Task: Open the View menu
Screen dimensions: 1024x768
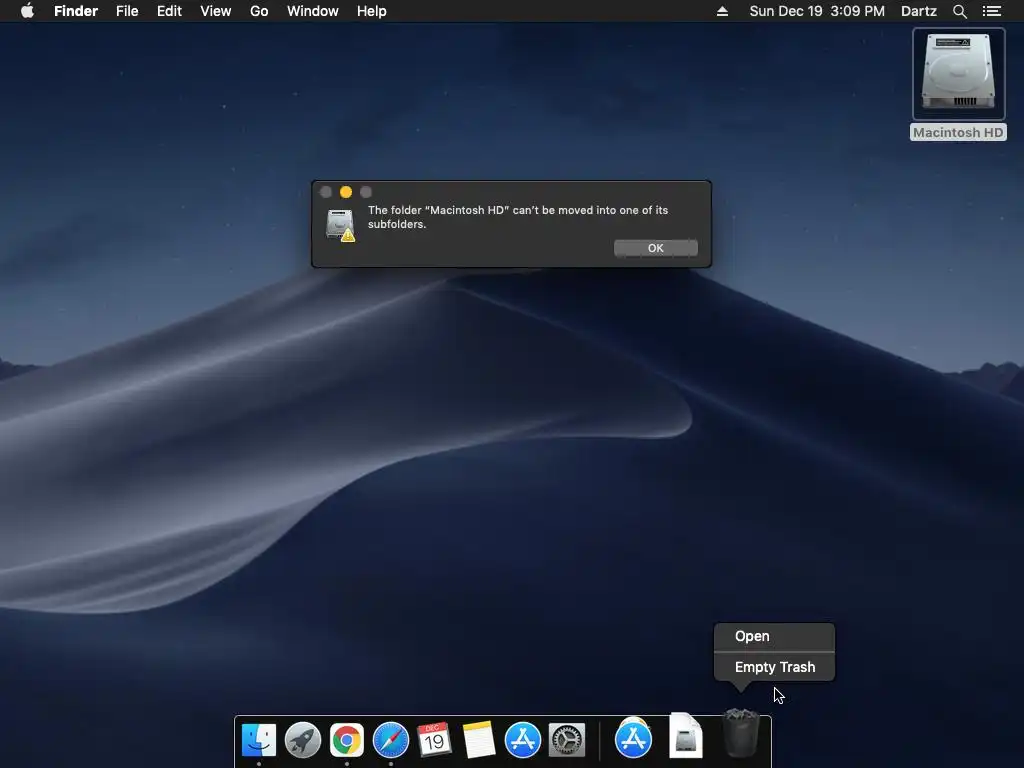Action: tap(216, 11)
